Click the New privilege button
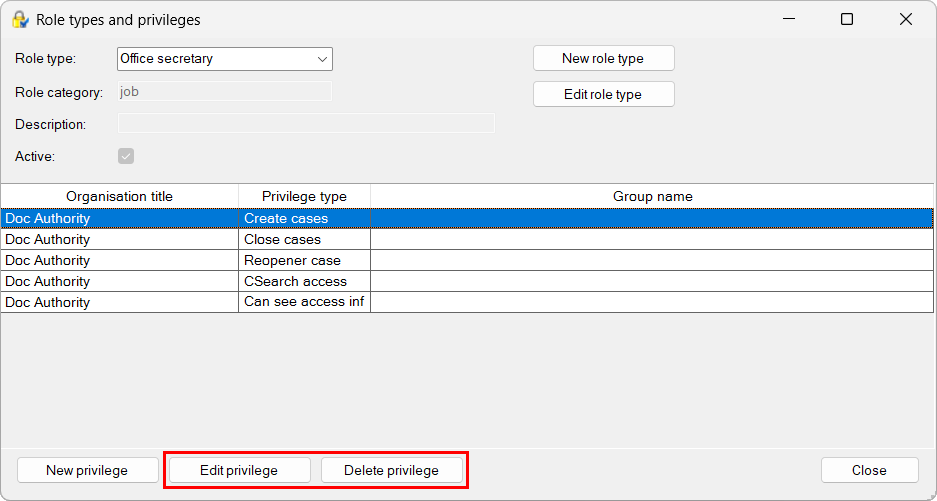This screenshot has height=501, width=937. [87, 470]
